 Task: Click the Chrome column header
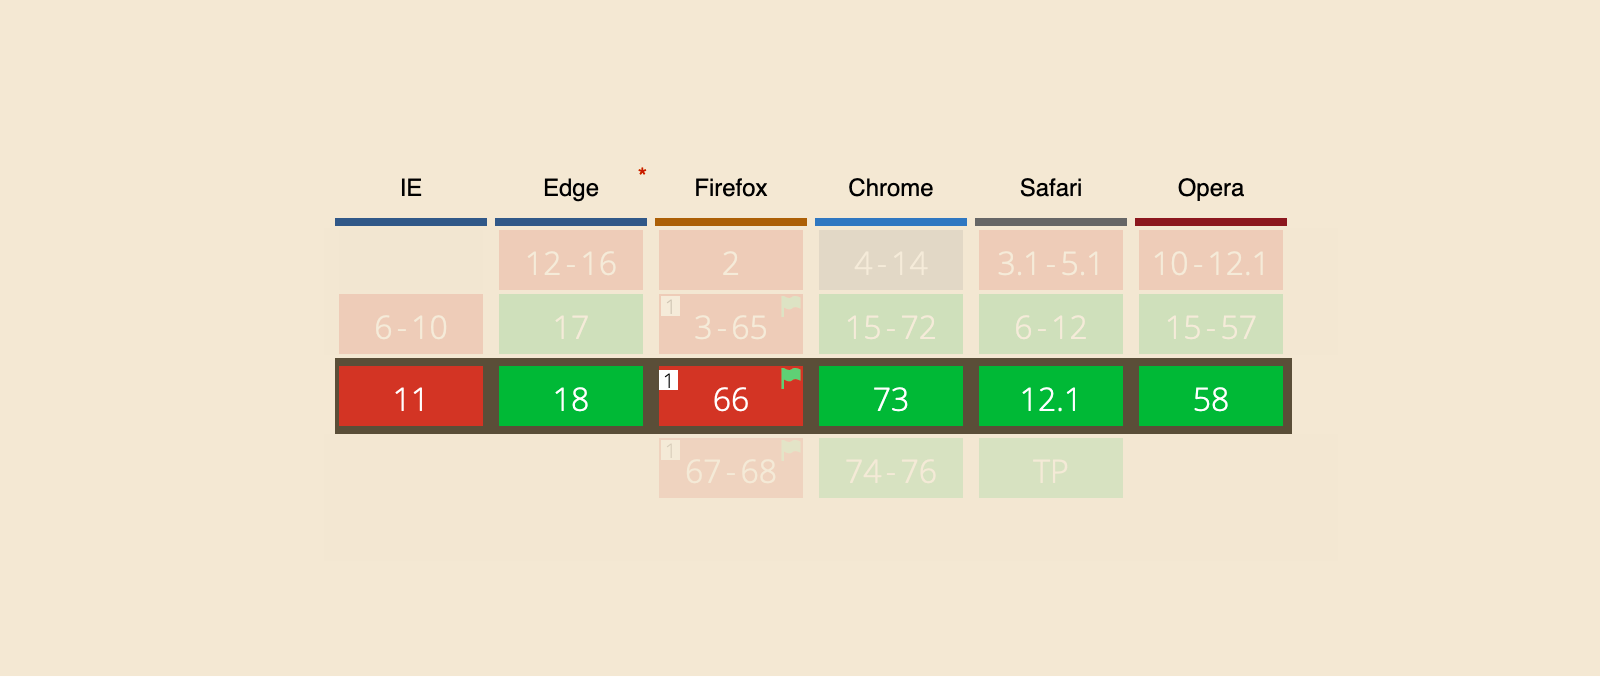(x=891, y=188)
